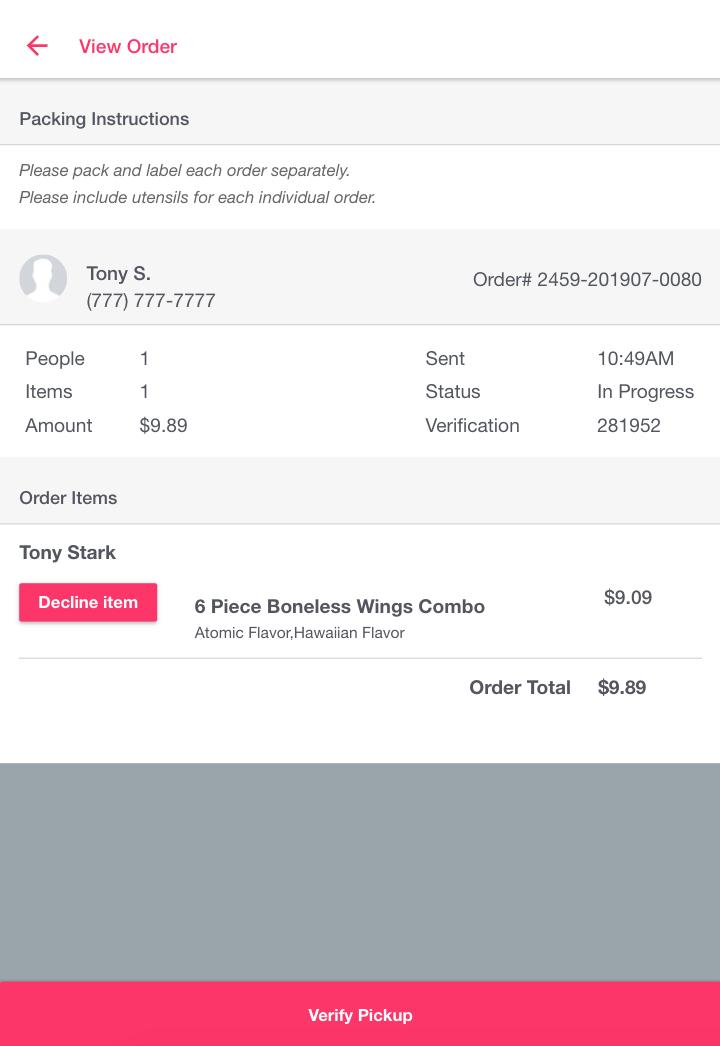The width and height of the screenshot is (720, 1046).
Task: Select the 6 Piece Boneless Wings Combo item
Action: point(340,606)
